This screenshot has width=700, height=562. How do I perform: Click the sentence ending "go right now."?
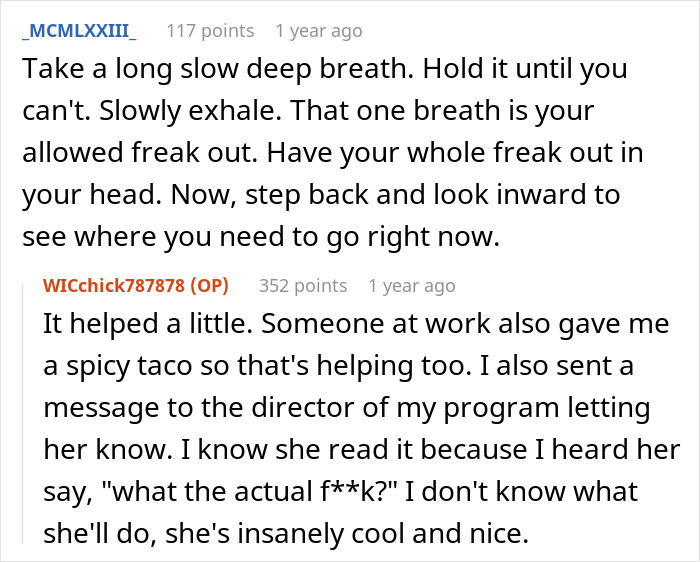click(261, 237)
